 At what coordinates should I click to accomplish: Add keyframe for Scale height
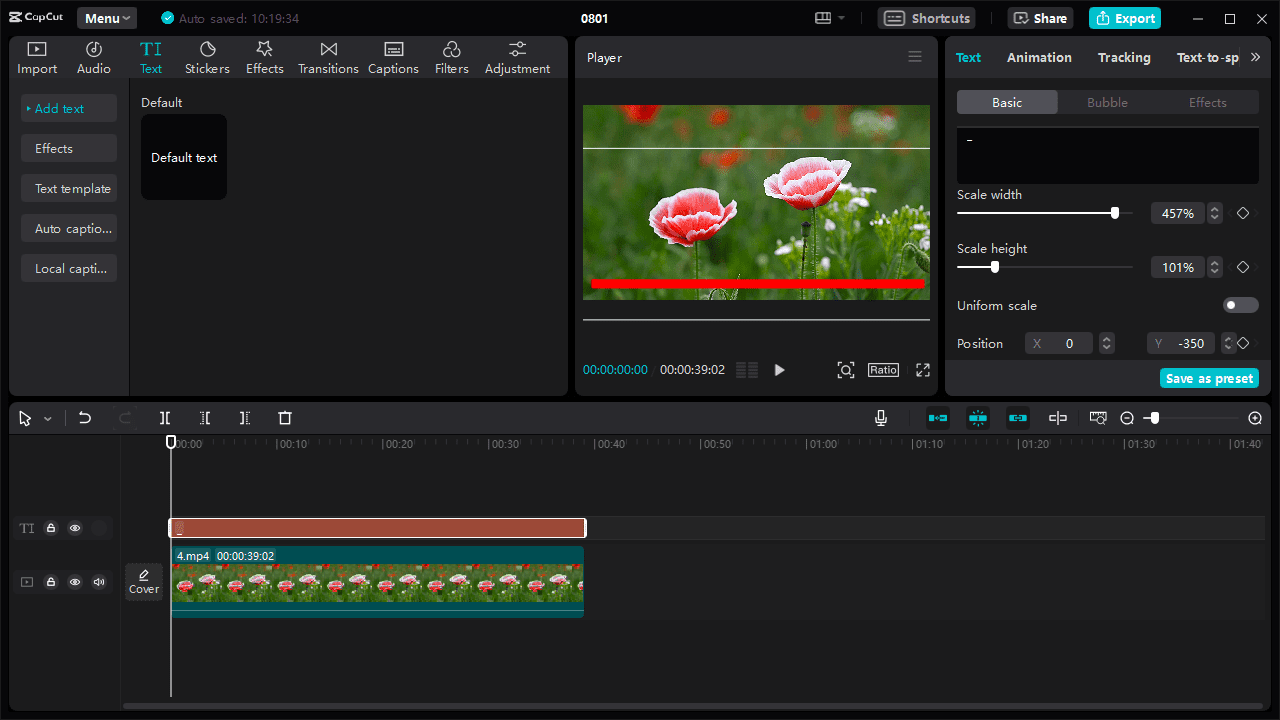(x=1243, y=267)
